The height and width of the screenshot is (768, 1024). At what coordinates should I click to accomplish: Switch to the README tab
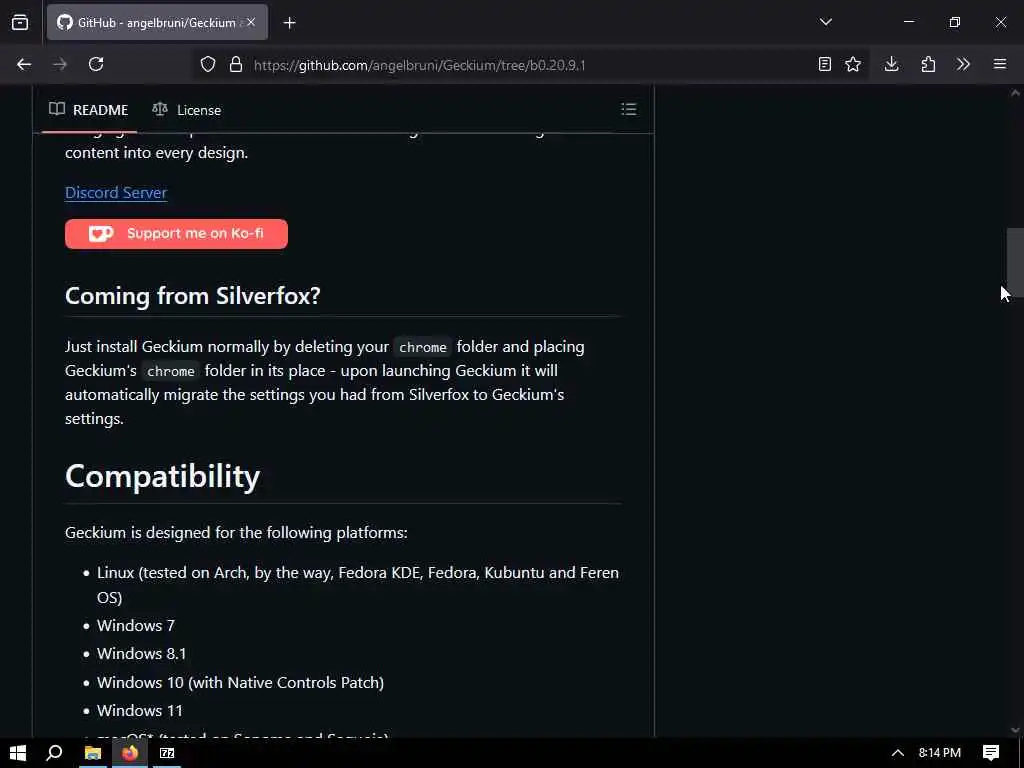(x=89, y=110)
